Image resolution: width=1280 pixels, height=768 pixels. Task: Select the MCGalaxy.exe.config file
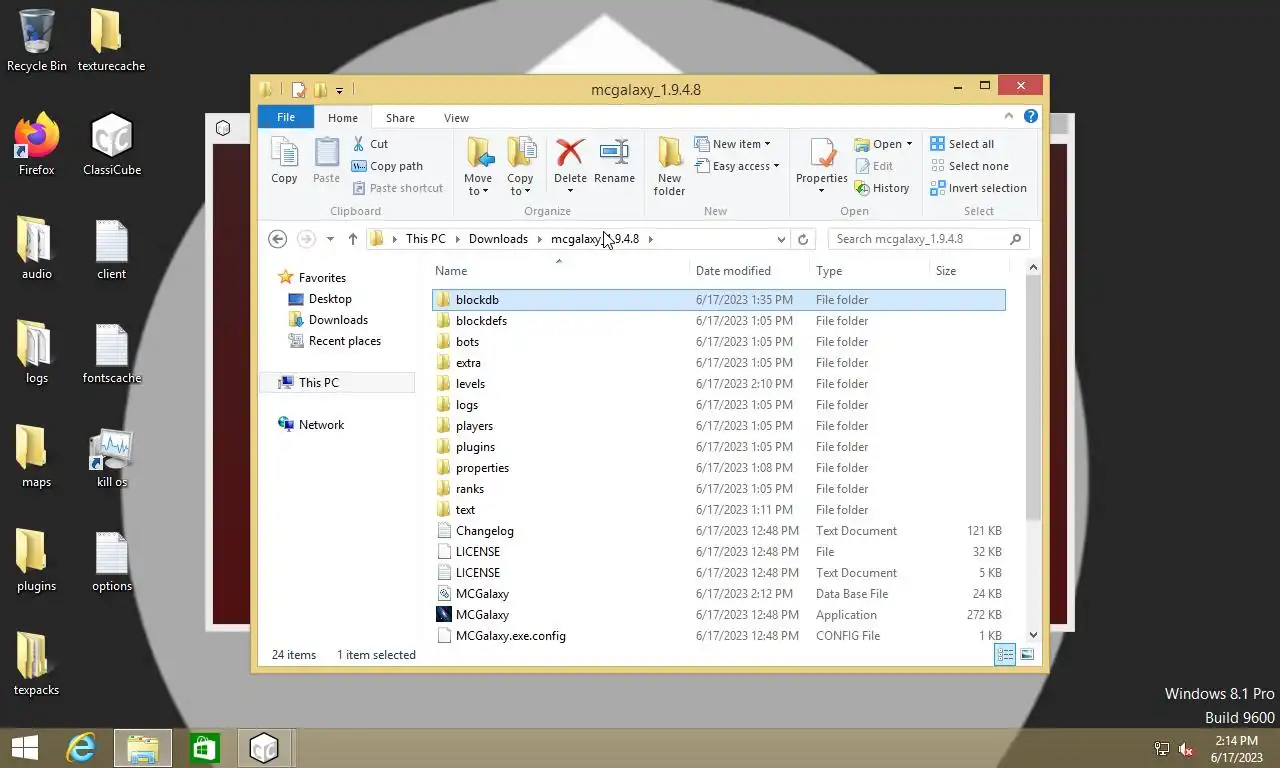pyautogui.click(x=719, y=636)
